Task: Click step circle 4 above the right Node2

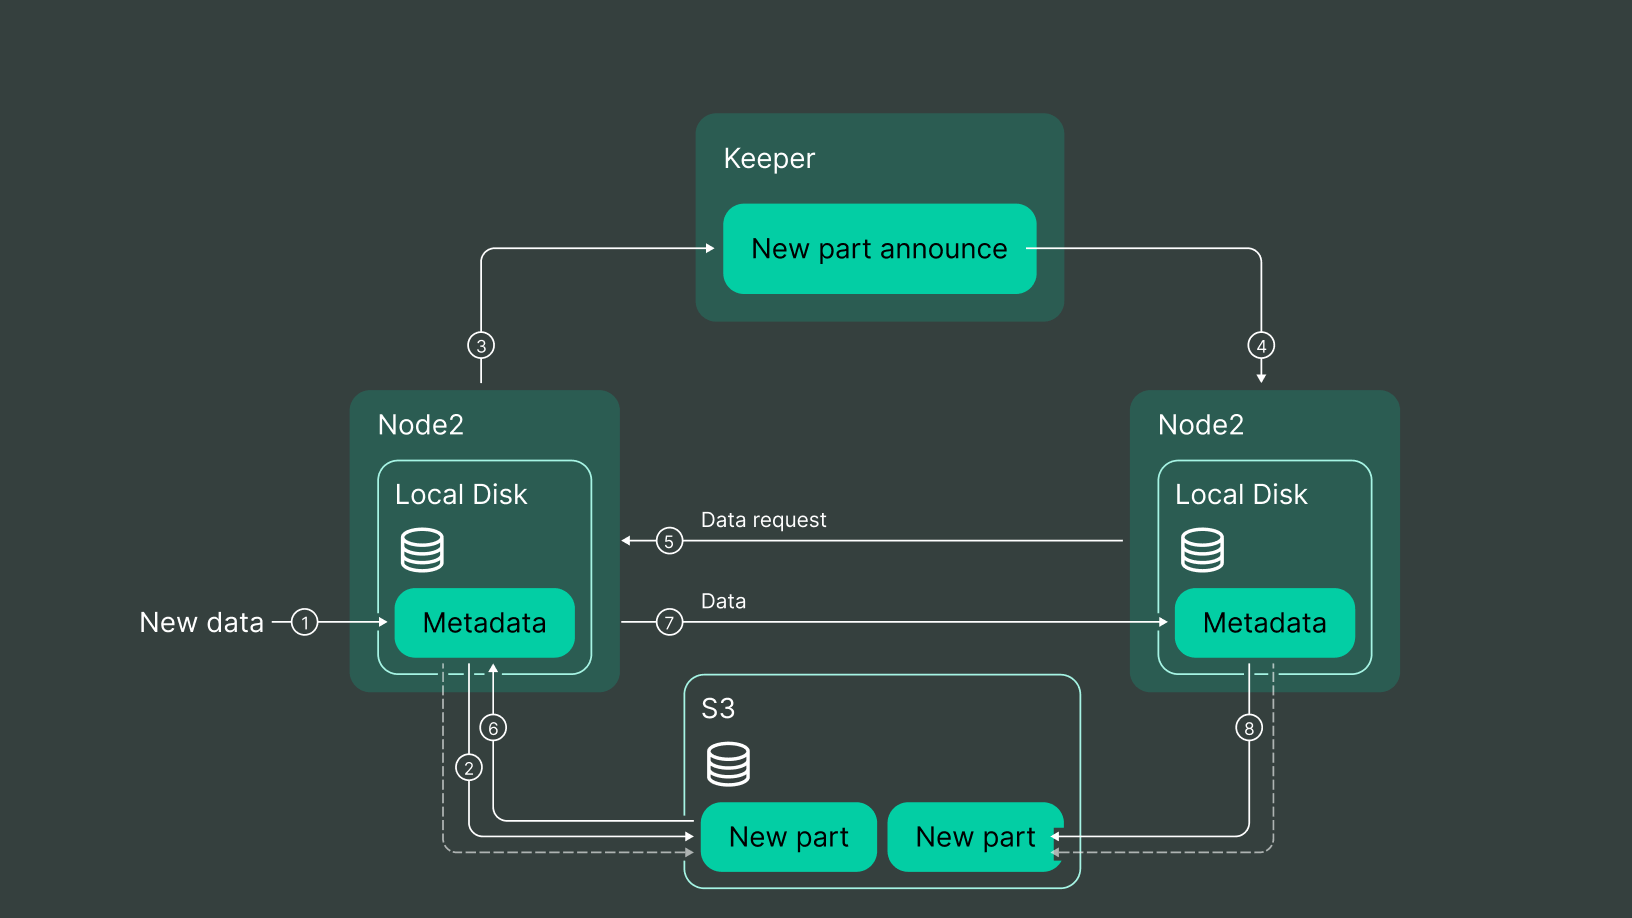Action: point(1261,345)
